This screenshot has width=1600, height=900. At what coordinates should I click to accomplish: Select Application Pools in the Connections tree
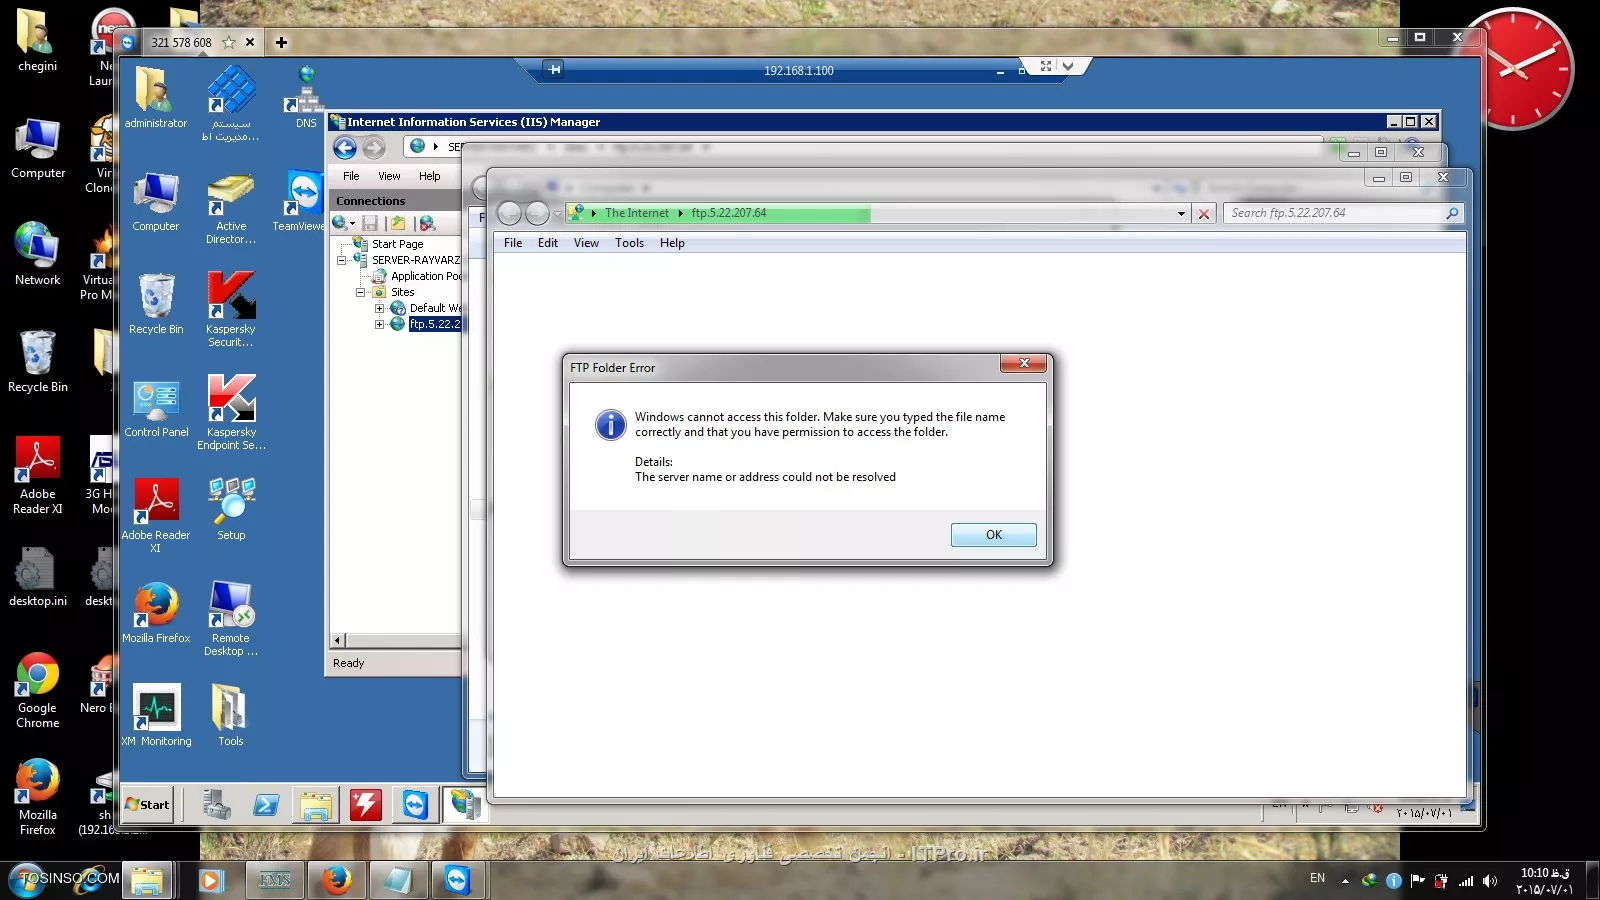[426, 276]
